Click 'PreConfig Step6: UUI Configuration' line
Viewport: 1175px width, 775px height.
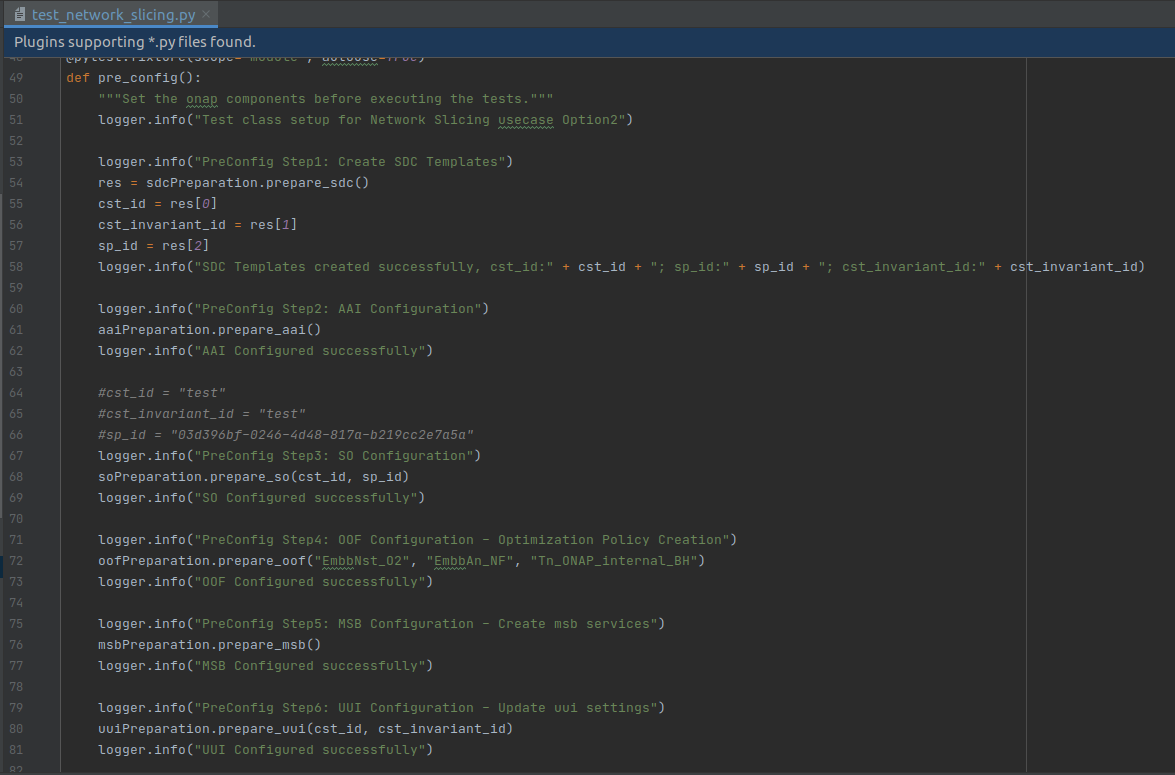[x=381, y=708]
